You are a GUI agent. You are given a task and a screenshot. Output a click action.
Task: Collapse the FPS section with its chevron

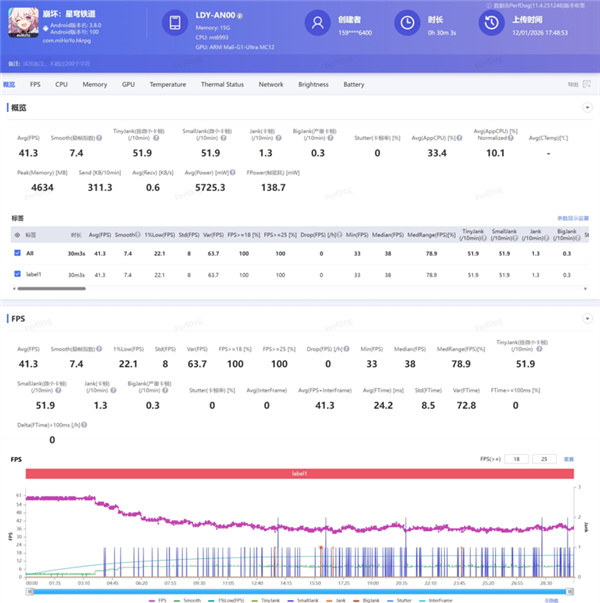[x=587, y=318]
